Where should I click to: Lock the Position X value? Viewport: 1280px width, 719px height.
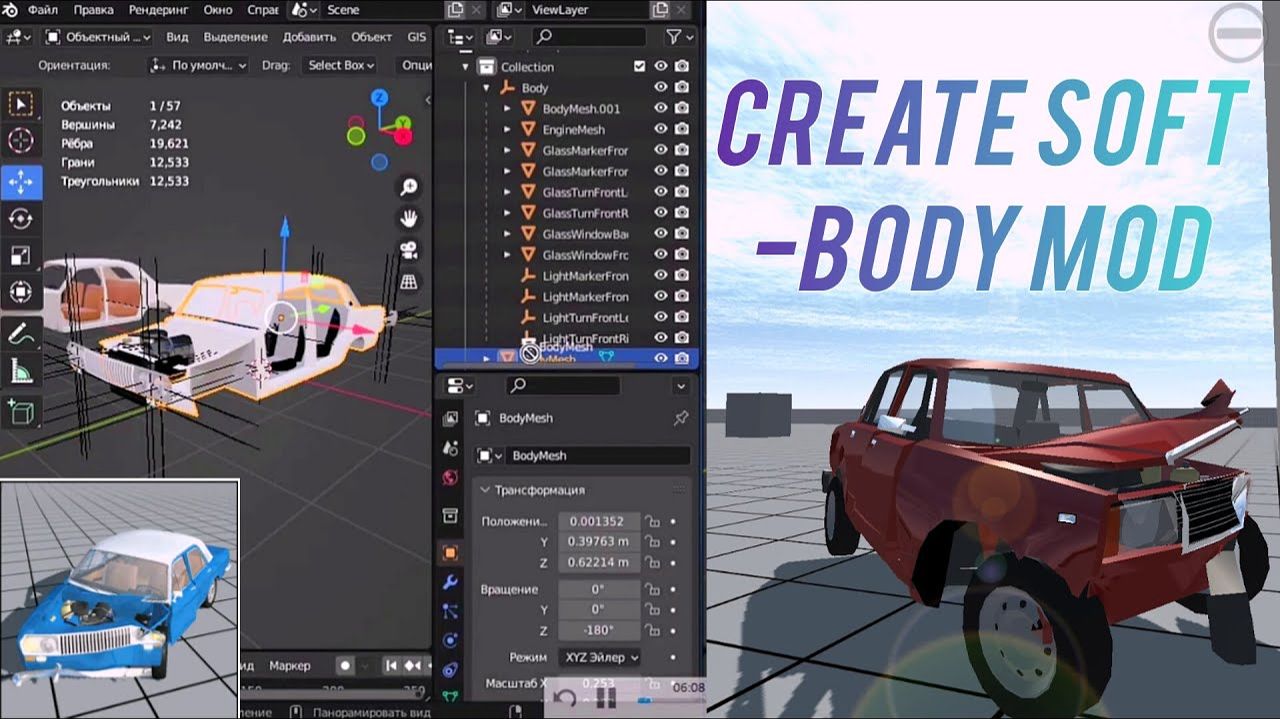click(x=651, y=521)
